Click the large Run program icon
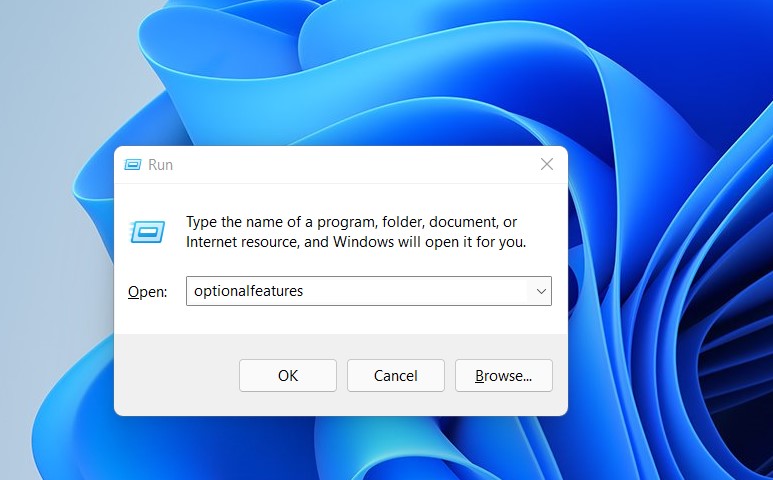 pyautogui.click(x=146, y=233)
